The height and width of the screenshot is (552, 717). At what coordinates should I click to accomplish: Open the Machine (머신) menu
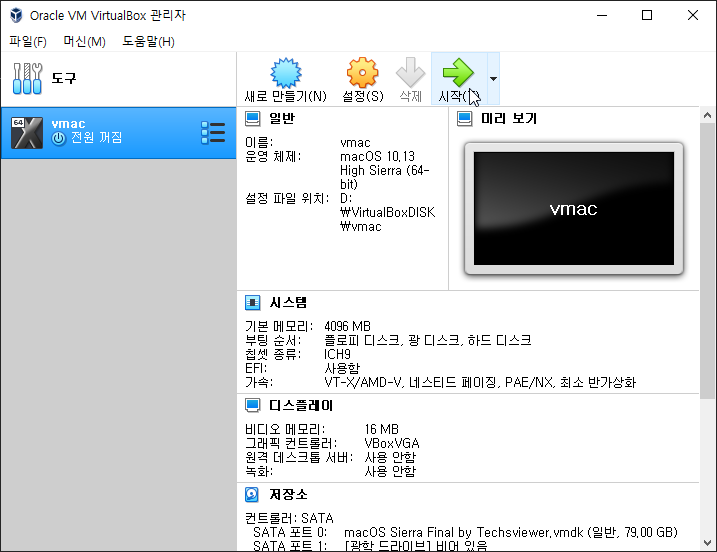pyautogui.click(x=85, y=42)
